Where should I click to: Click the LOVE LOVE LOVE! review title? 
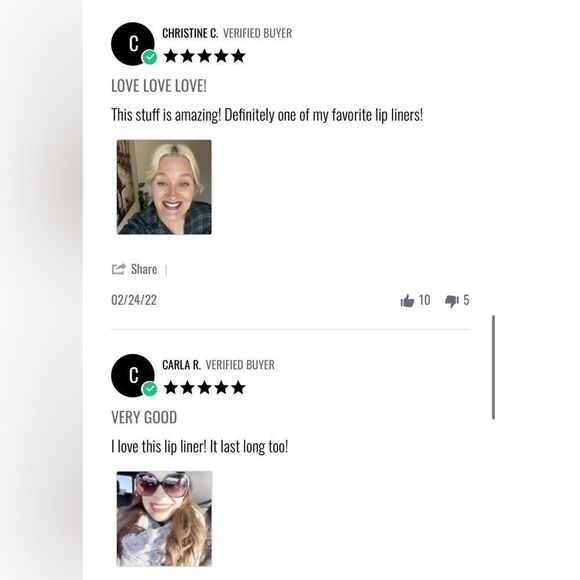(x=159, y=86)
